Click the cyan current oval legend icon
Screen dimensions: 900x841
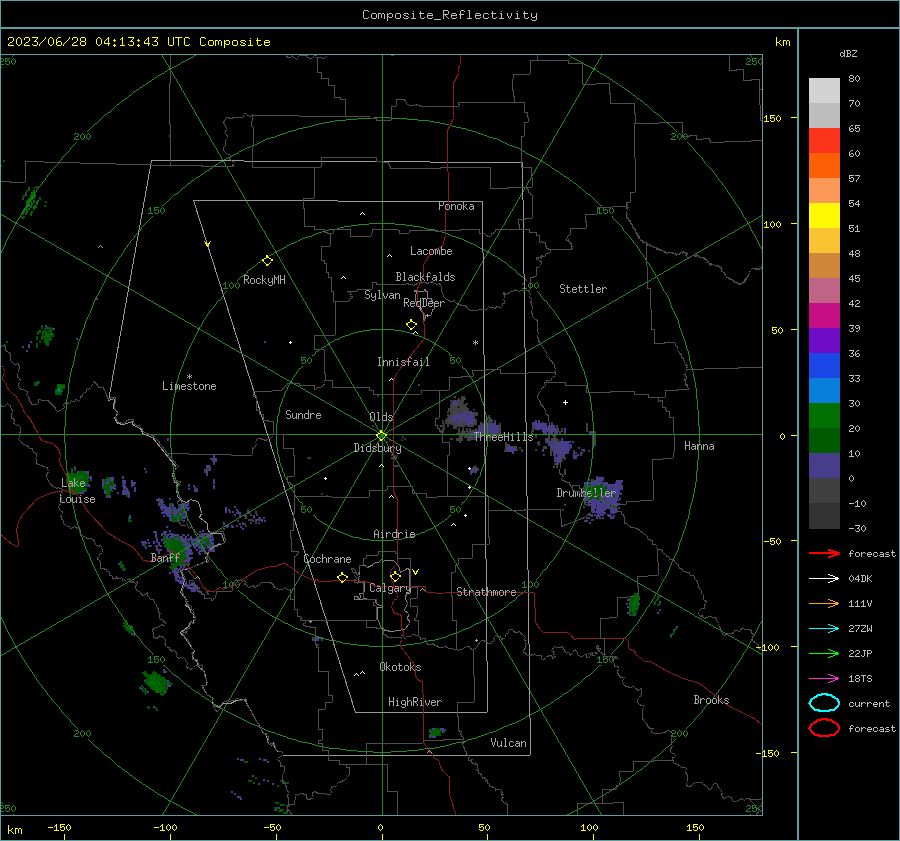pyautogui.click(x=824, y=703)
